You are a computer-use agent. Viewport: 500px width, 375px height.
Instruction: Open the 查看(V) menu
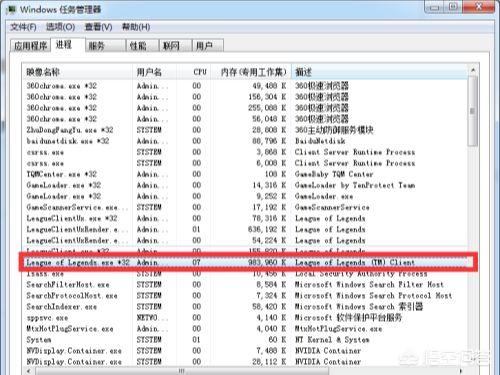click(98, 27)
